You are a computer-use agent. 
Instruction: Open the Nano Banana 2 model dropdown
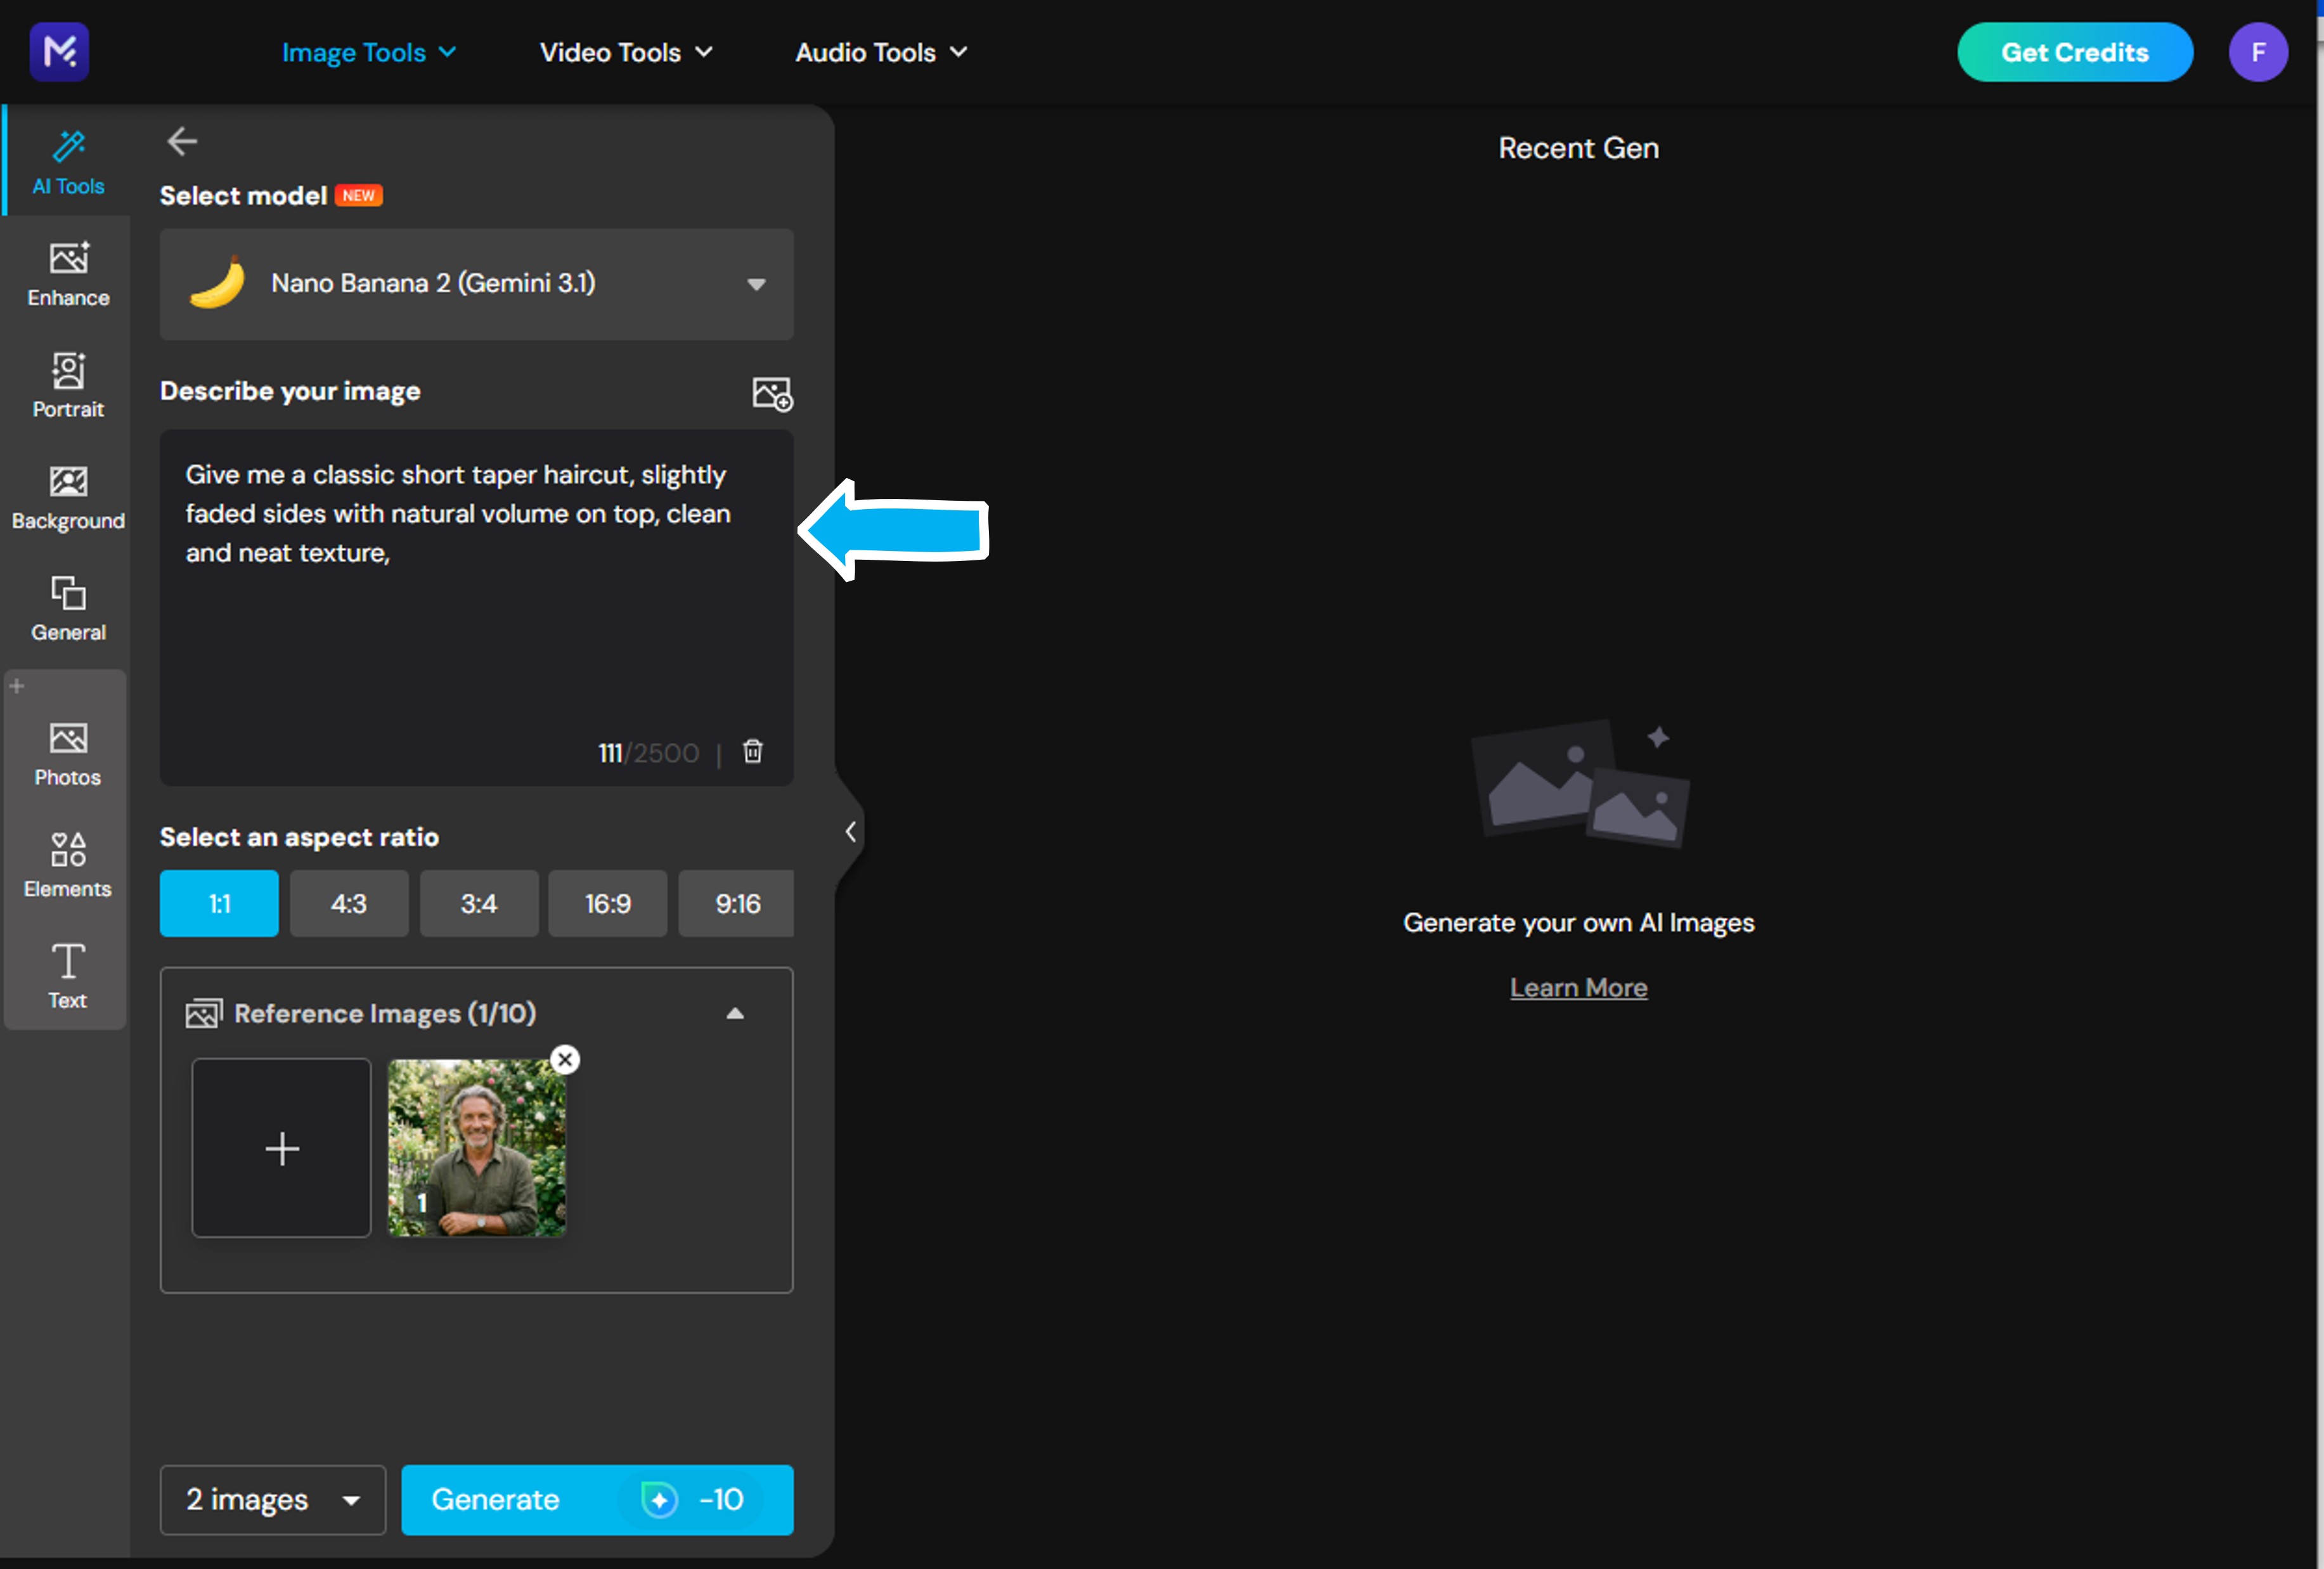pos(476,284)
